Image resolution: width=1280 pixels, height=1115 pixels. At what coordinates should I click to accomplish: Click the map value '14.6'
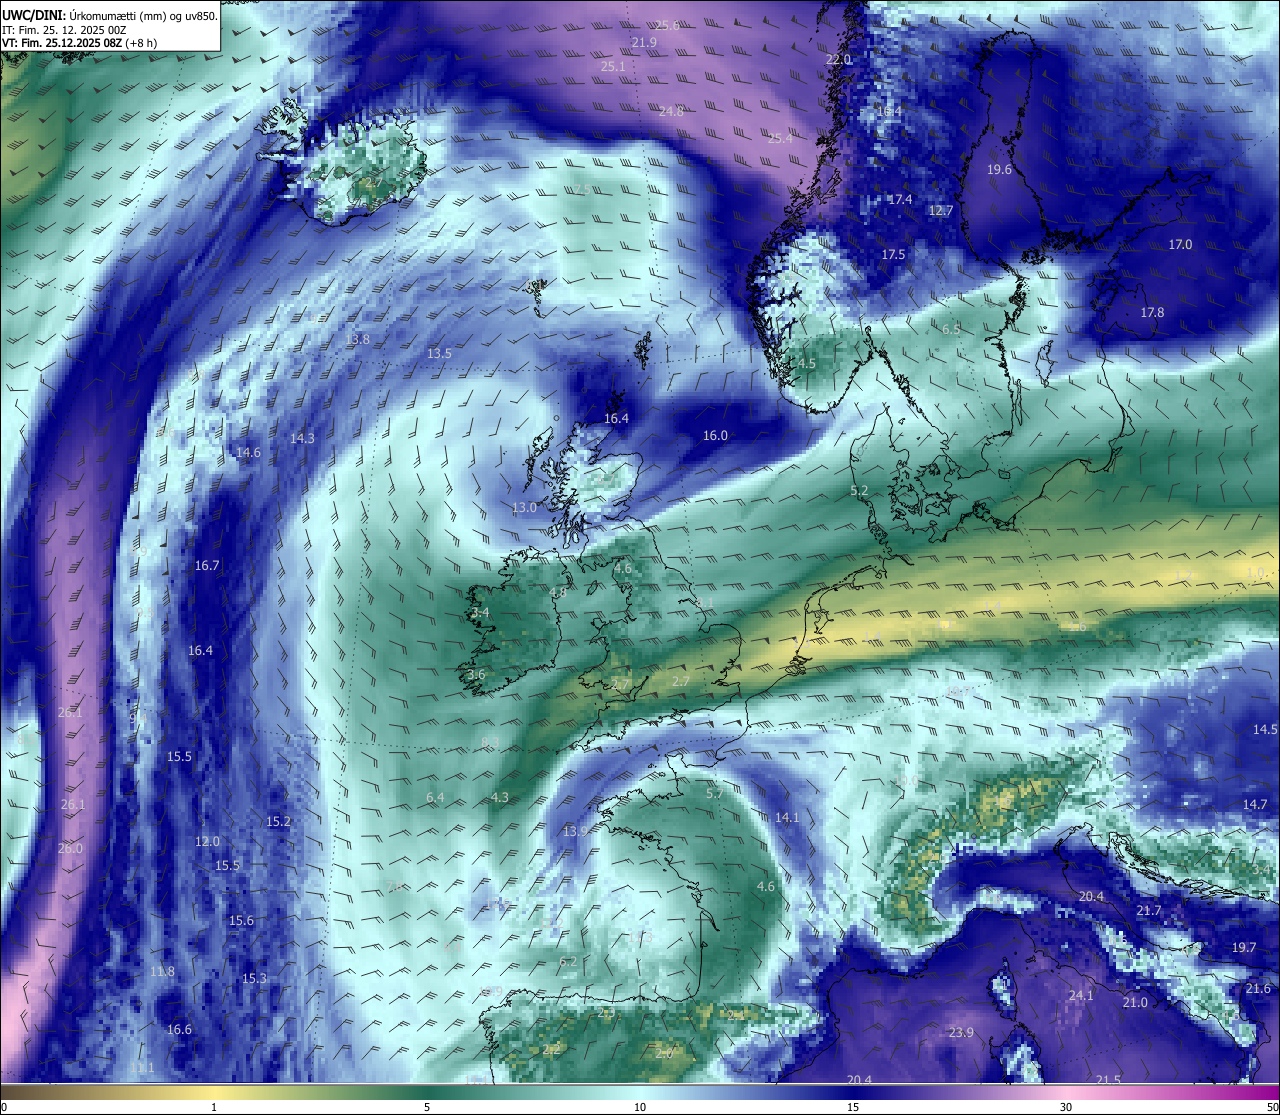[x=248, y=452]
